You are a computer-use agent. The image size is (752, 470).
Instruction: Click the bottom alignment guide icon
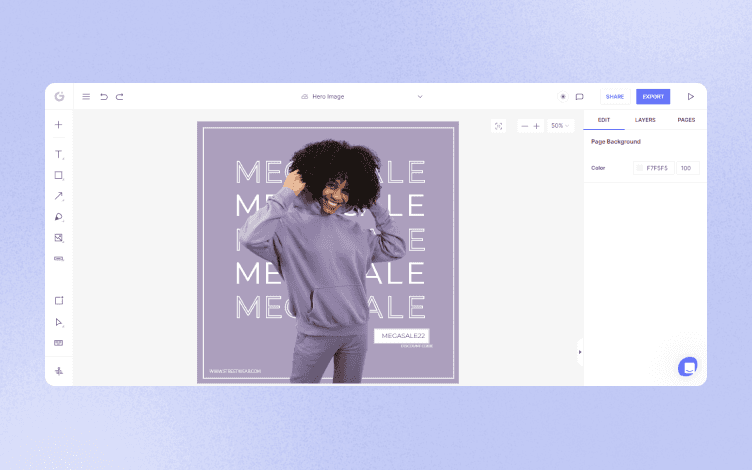(x=59, y=371)
